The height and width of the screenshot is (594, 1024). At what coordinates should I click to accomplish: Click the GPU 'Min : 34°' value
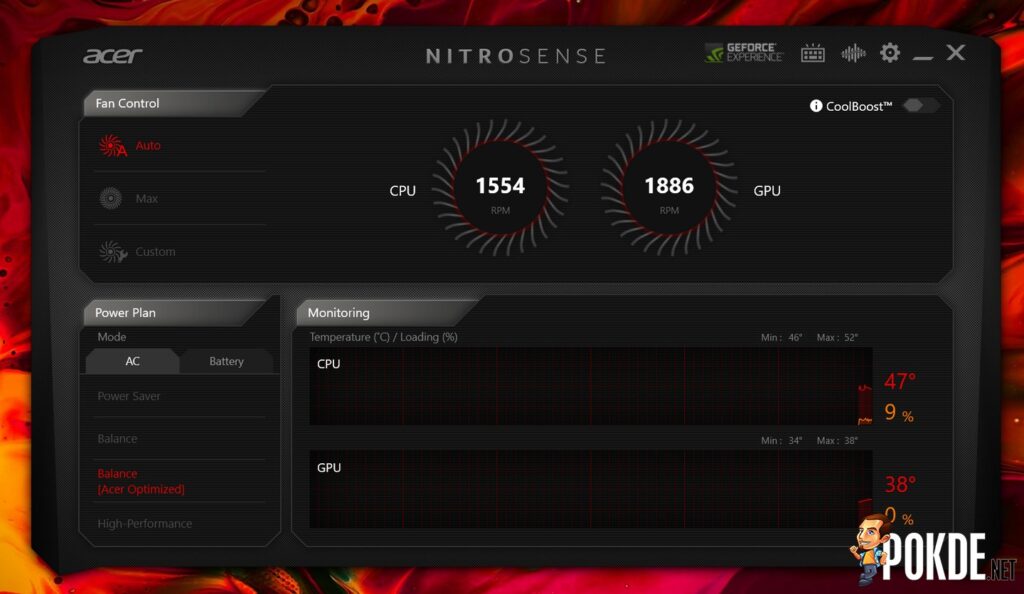[782, 441]
